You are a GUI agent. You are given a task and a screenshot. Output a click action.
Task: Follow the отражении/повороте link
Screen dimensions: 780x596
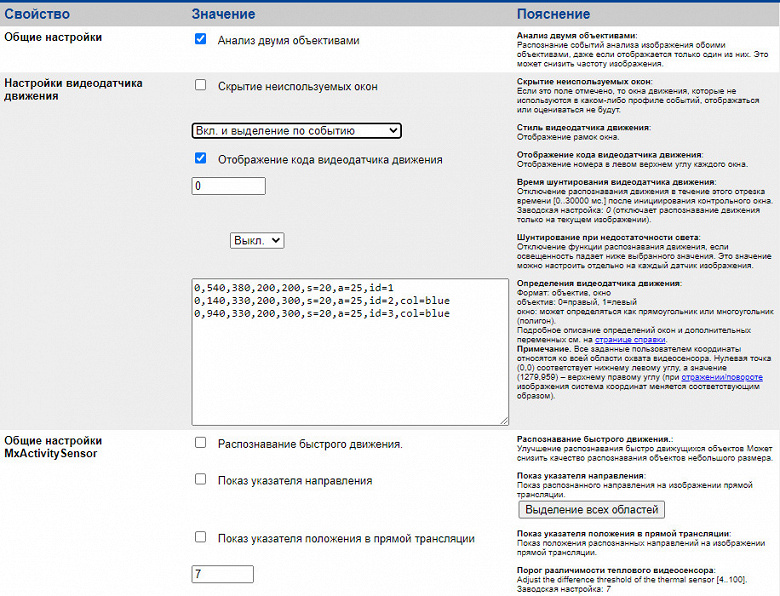click(722, 377)
